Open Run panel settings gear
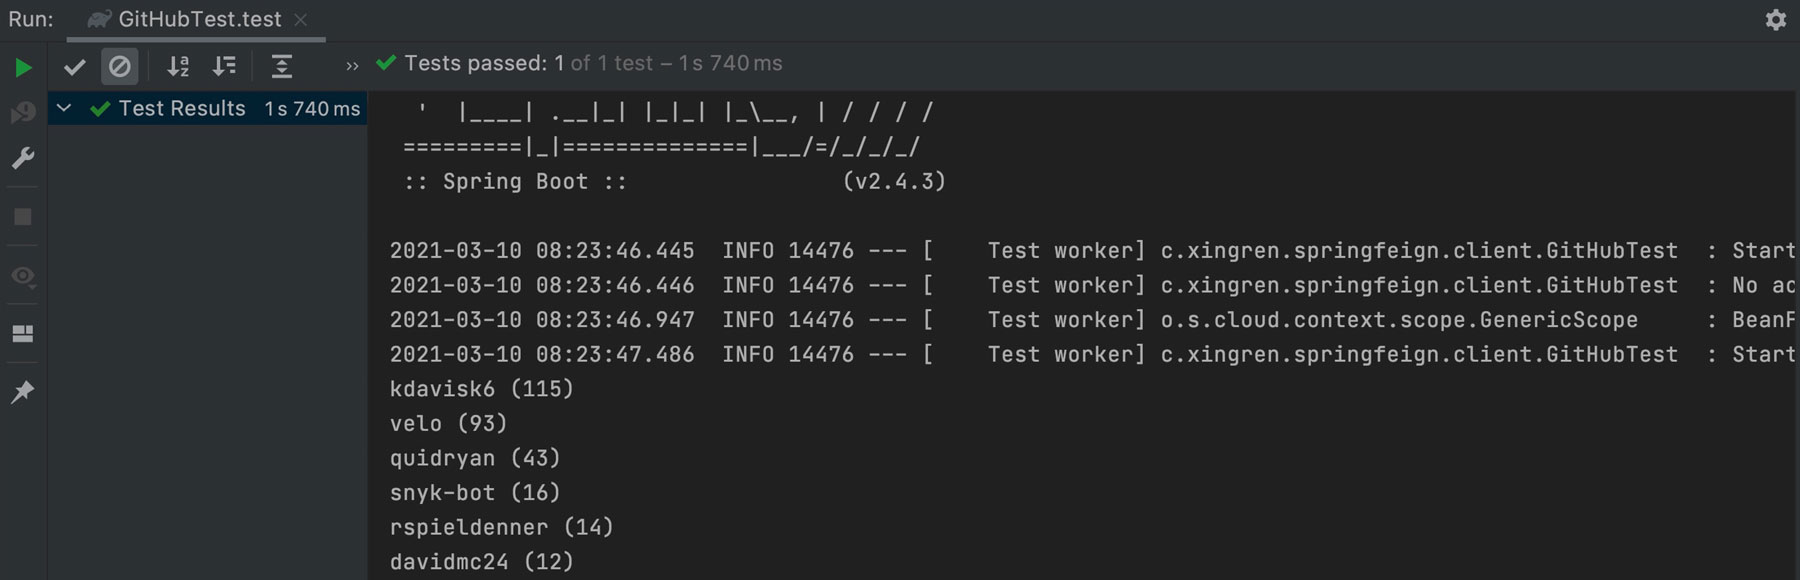This screenshot has width=1800, height=580. click(1775, 20)
